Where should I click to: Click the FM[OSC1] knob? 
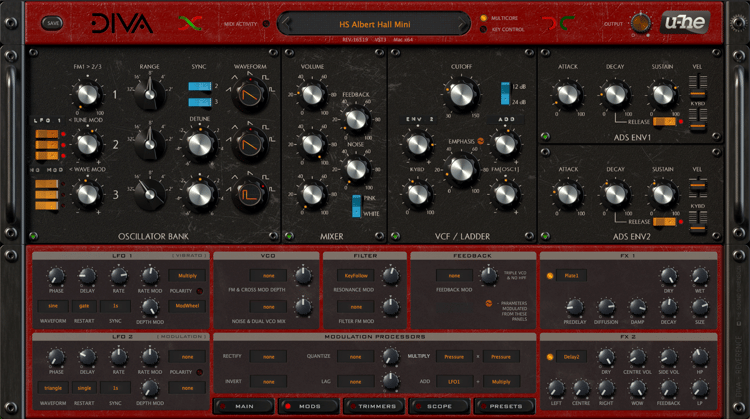(505, 194)
